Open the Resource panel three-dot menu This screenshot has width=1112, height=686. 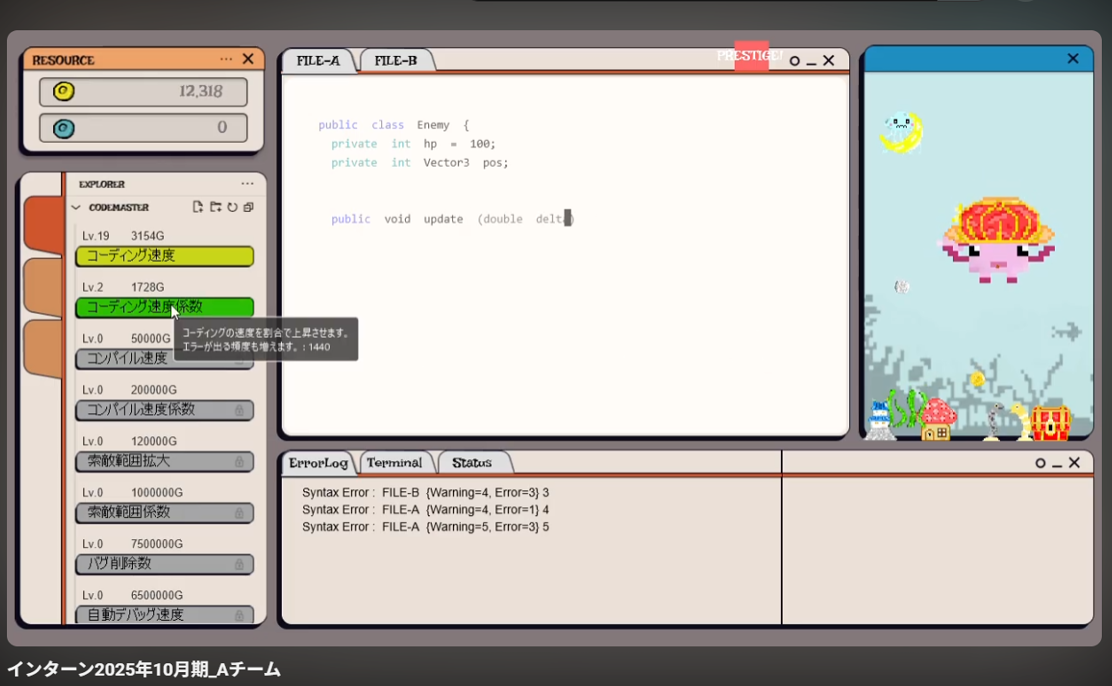coord(226,60)
